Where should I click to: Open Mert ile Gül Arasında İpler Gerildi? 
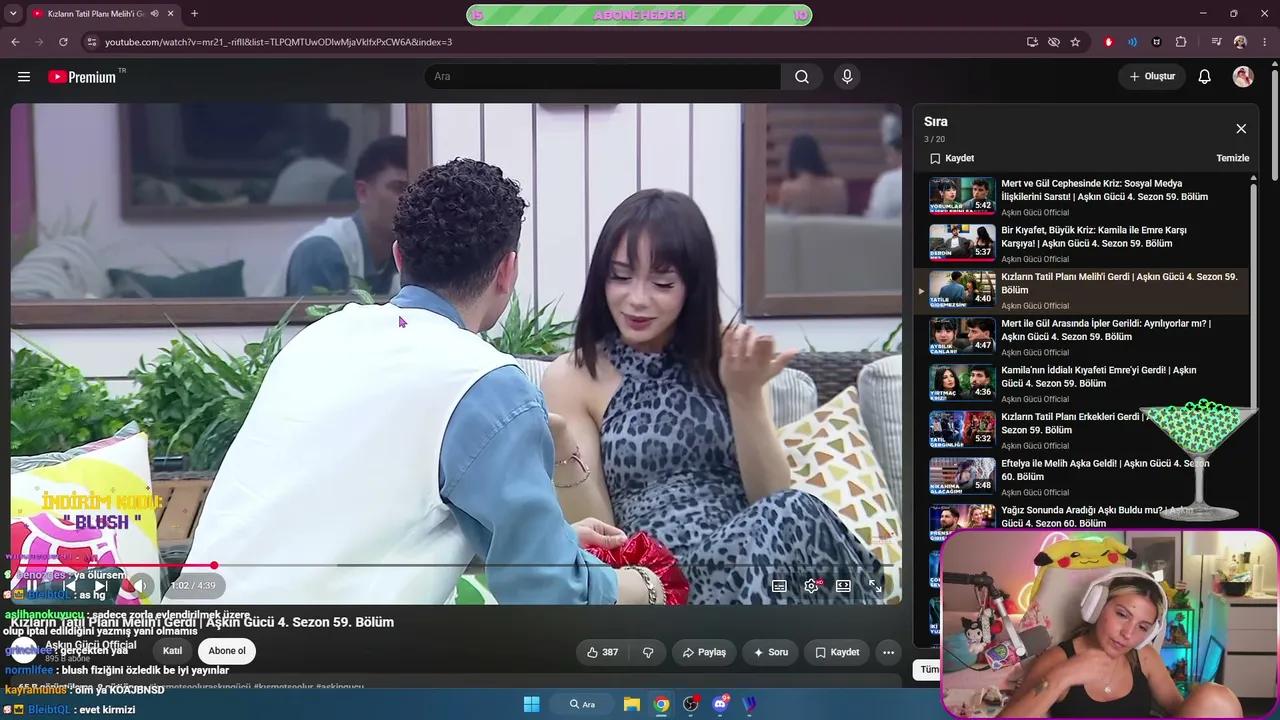[x=1085, y=336]
